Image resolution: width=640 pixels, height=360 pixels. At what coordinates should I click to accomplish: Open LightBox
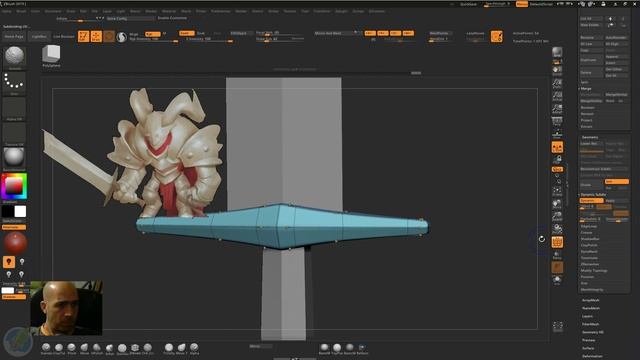pyautogui.click(x=39, y=37)
